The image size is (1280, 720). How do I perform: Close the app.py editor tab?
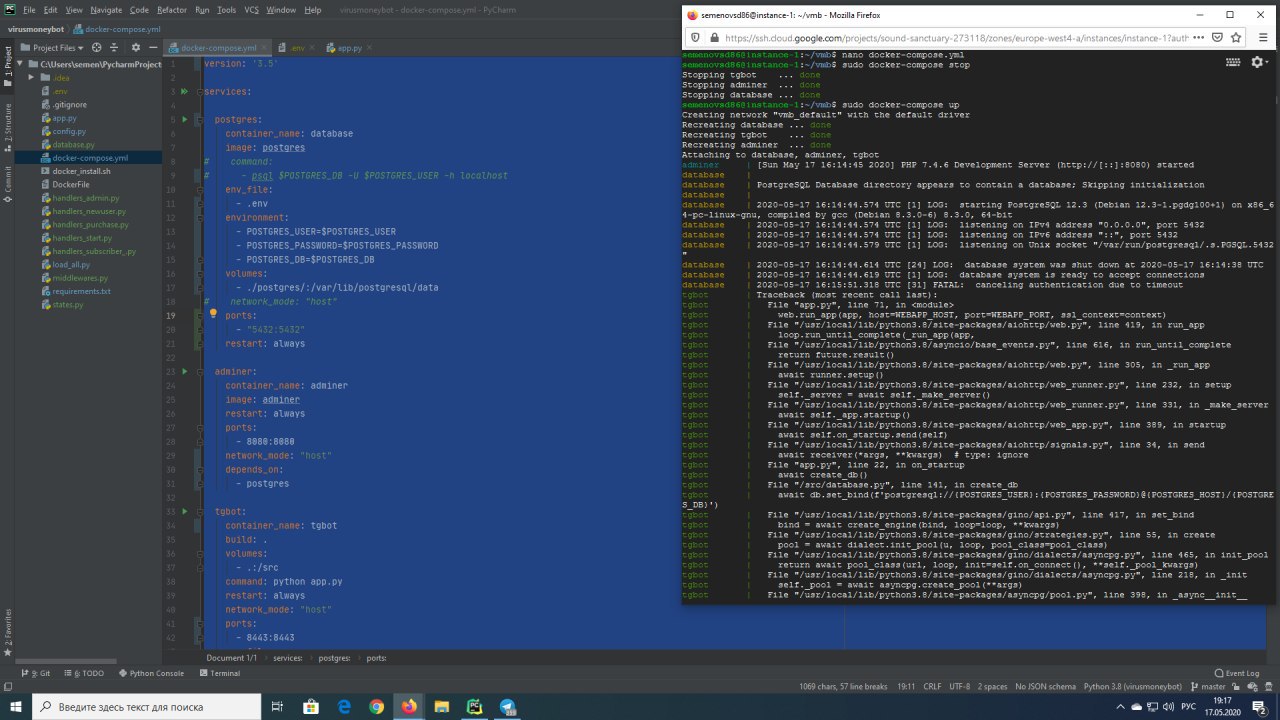[368, 48]
